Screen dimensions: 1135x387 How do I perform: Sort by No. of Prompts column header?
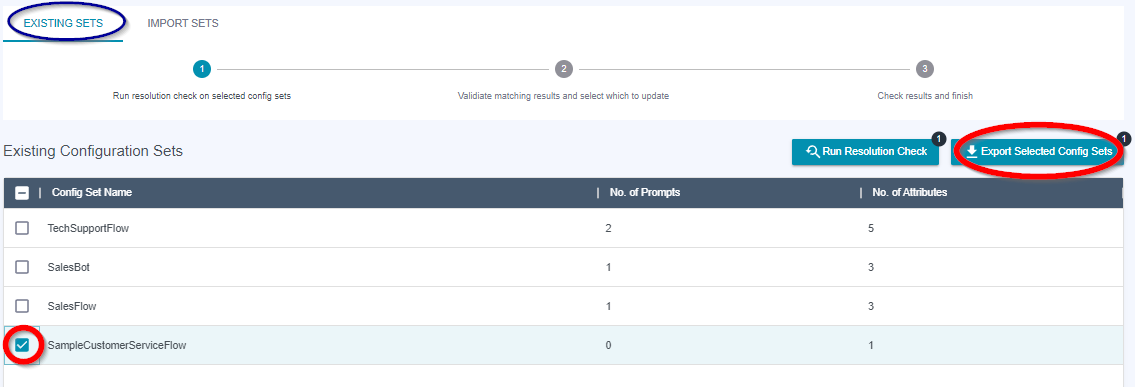pos(644,192)
